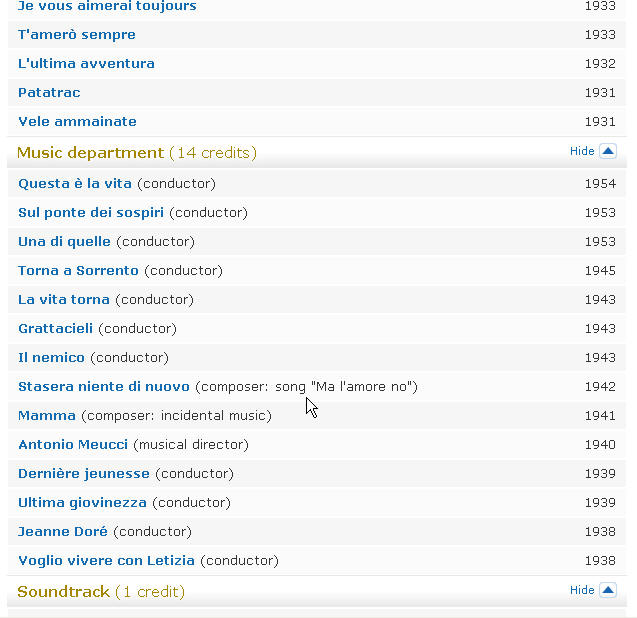Open the Patatrac title link

coord(49,93)
